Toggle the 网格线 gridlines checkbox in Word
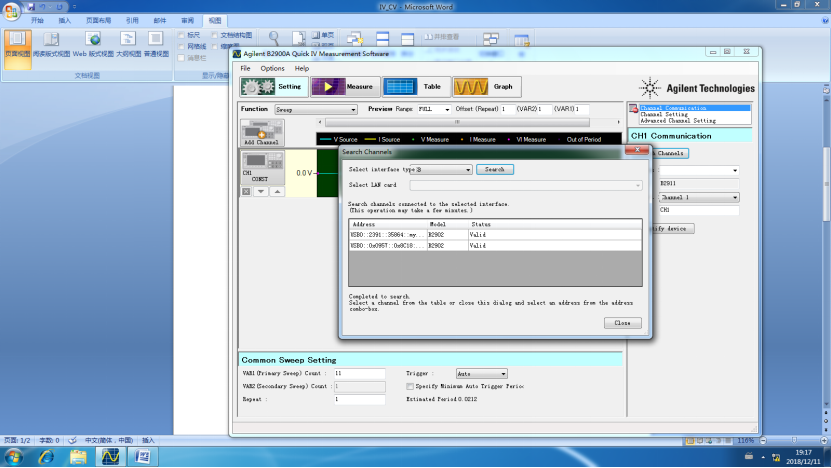Image resolution: width=831 pixels, height=468 pixels. pos(181,47)
